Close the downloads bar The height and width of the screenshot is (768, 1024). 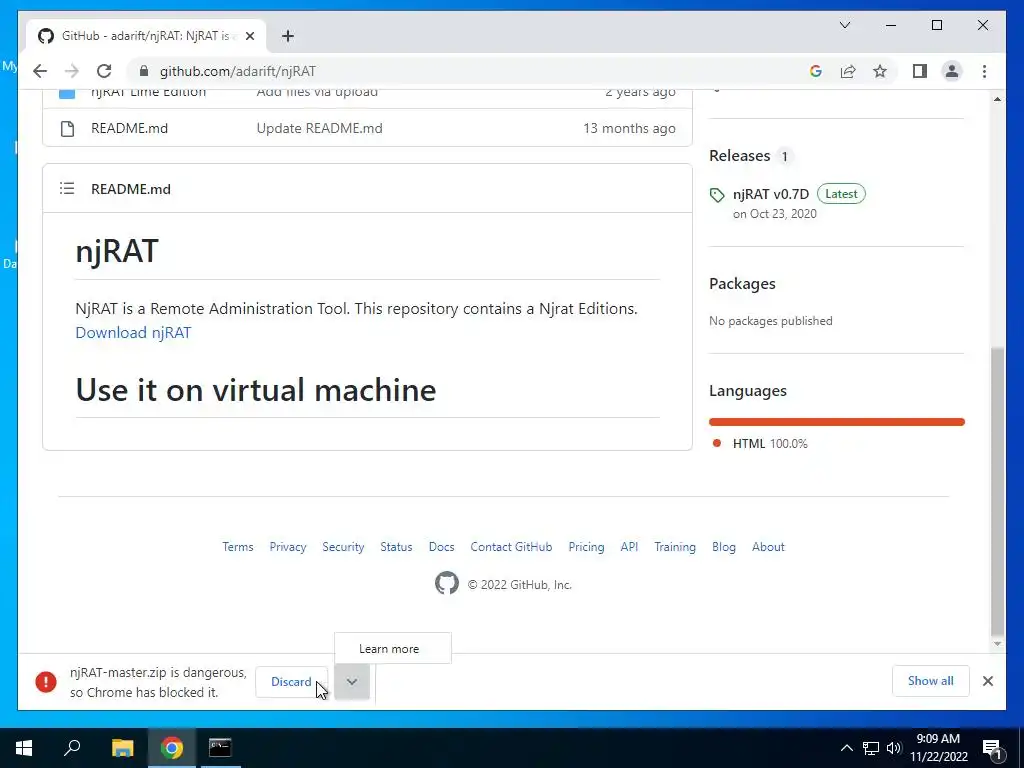987,681
